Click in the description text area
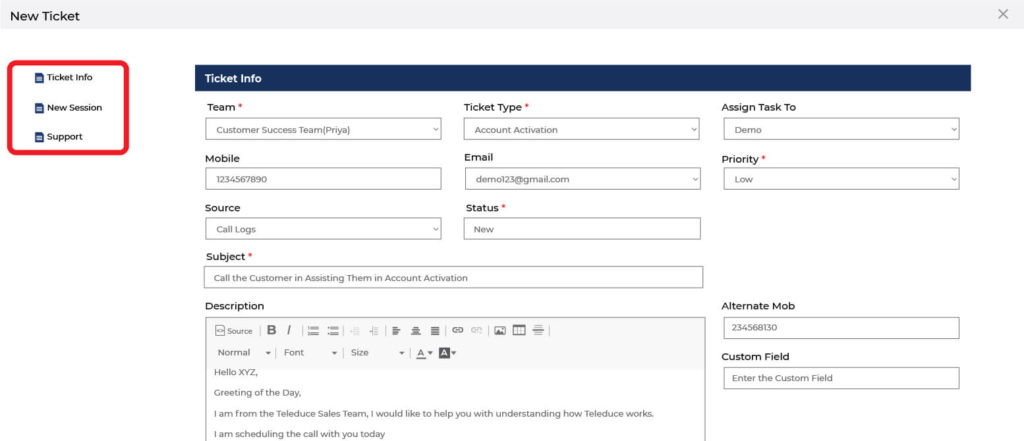 (x=455, y=404)
